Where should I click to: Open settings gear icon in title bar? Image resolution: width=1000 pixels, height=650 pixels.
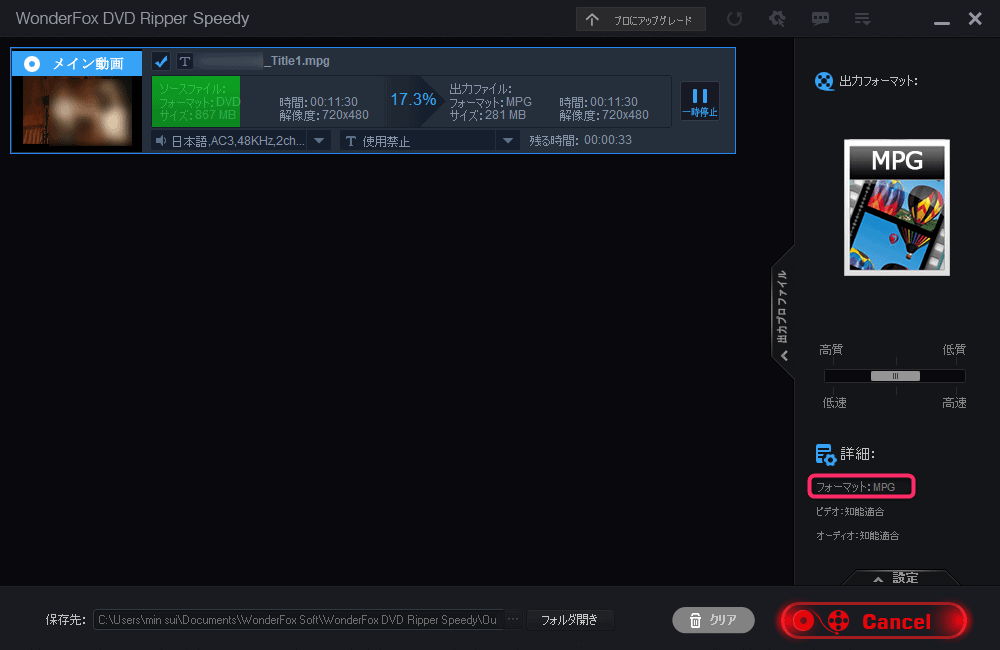(x=777, y=19)
